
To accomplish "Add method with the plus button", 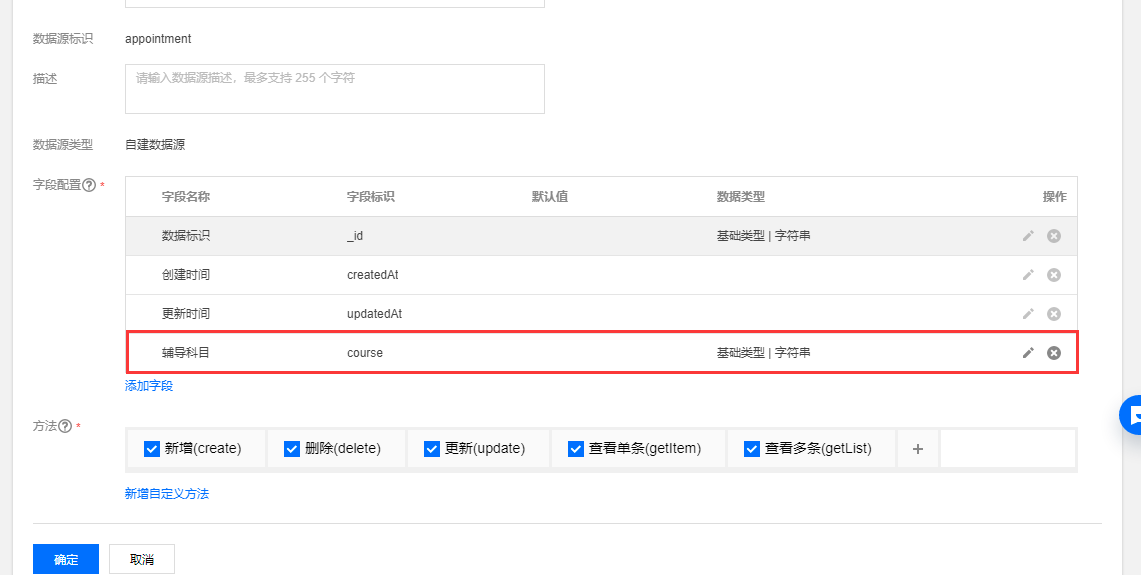I will coord(918,448).
